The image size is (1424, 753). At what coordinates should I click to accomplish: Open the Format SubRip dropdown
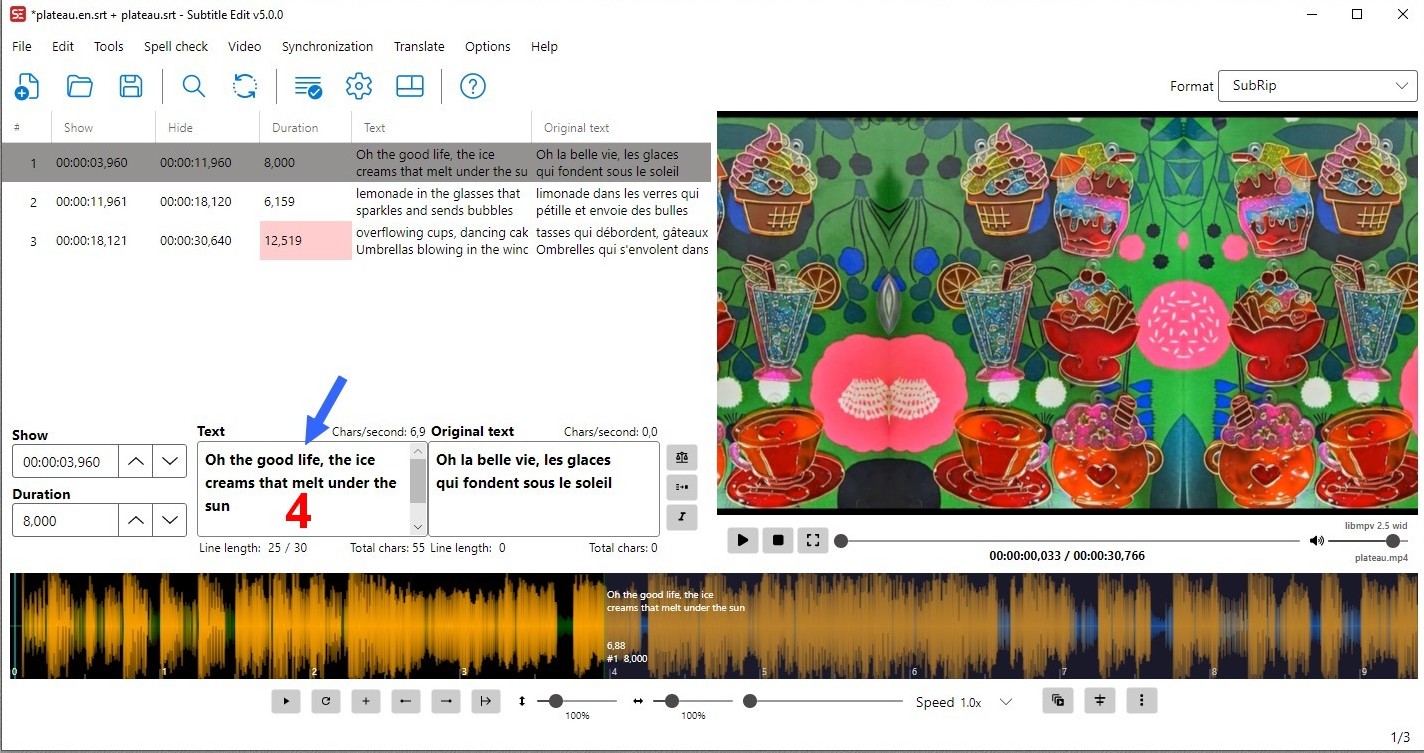click(x=1317, y=86)
